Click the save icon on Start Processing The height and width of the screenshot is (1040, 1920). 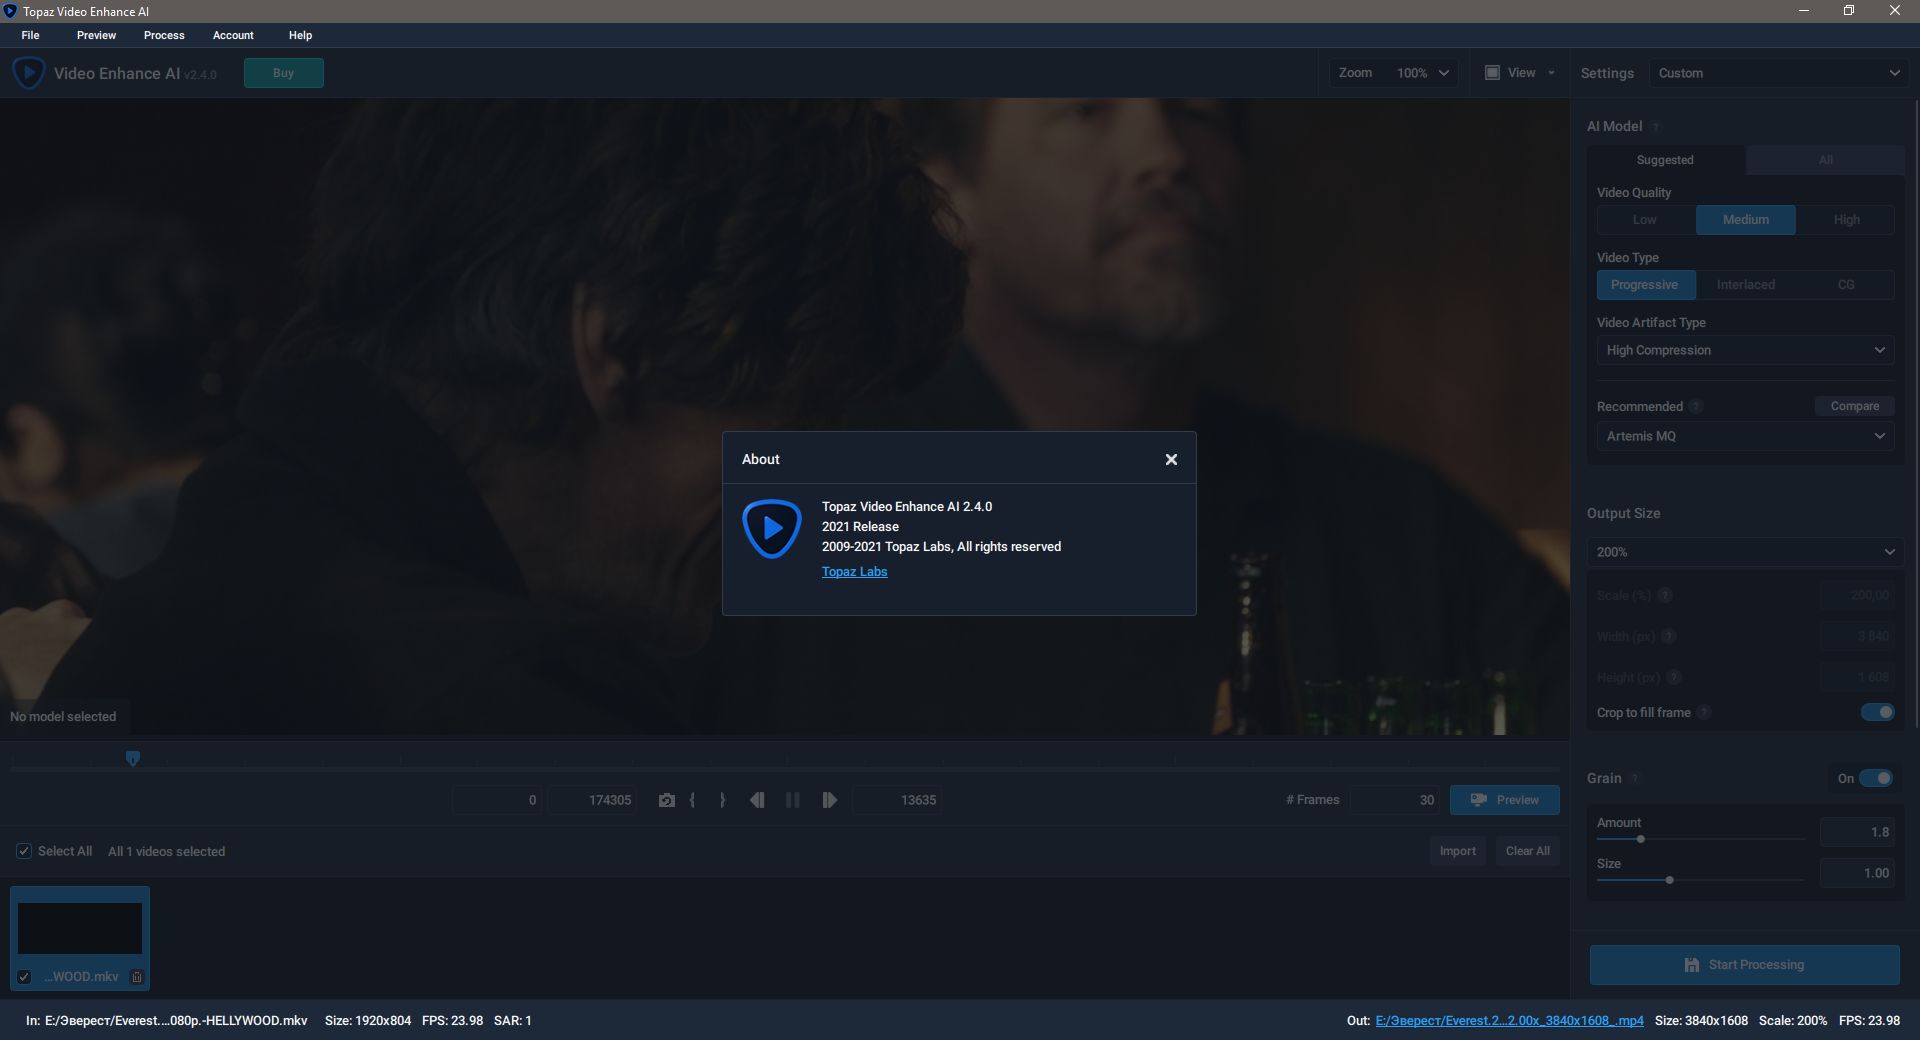(1692, 965)
